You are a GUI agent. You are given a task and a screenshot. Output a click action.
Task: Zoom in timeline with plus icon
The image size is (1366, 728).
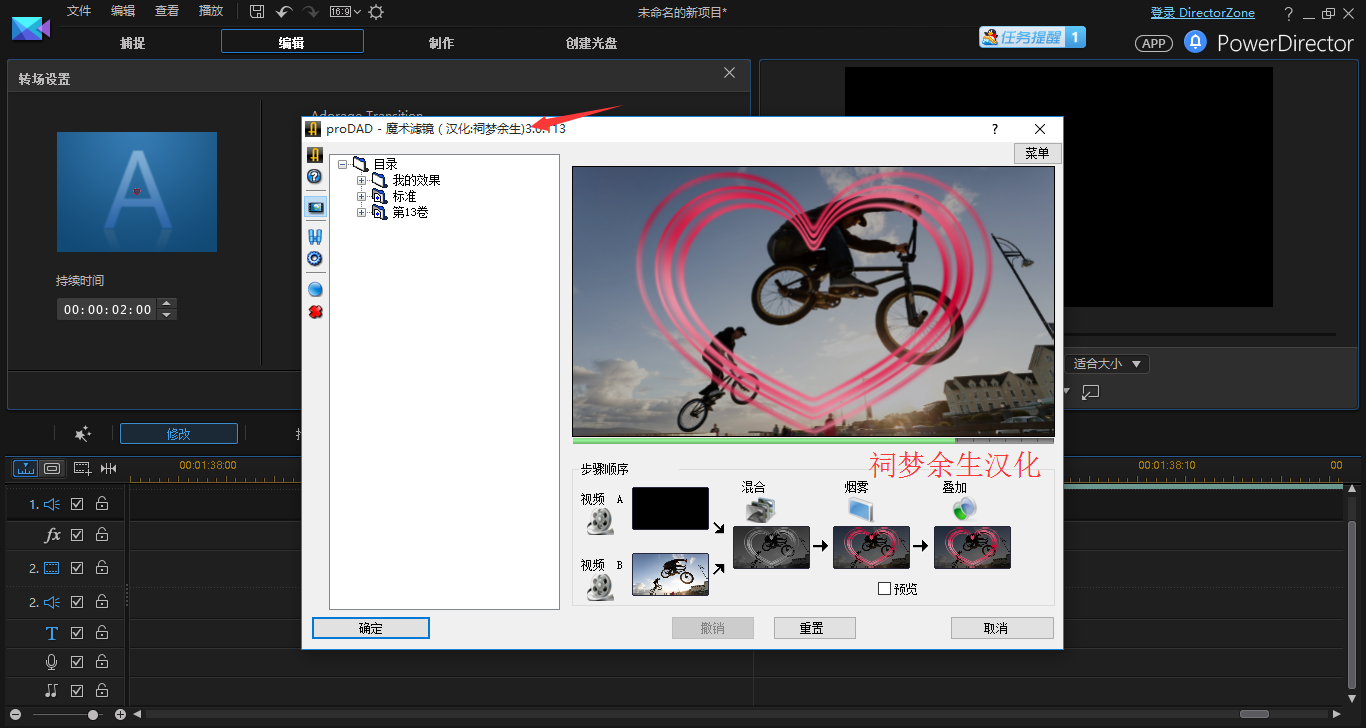tap(120, 714)
